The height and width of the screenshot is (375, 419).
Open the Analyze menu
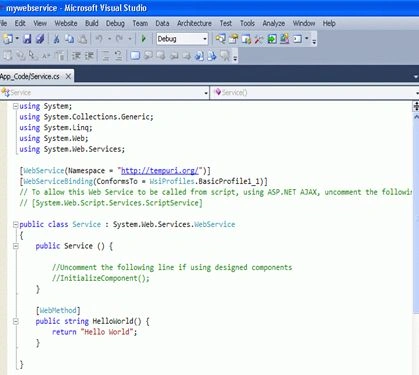click(274, 23)
